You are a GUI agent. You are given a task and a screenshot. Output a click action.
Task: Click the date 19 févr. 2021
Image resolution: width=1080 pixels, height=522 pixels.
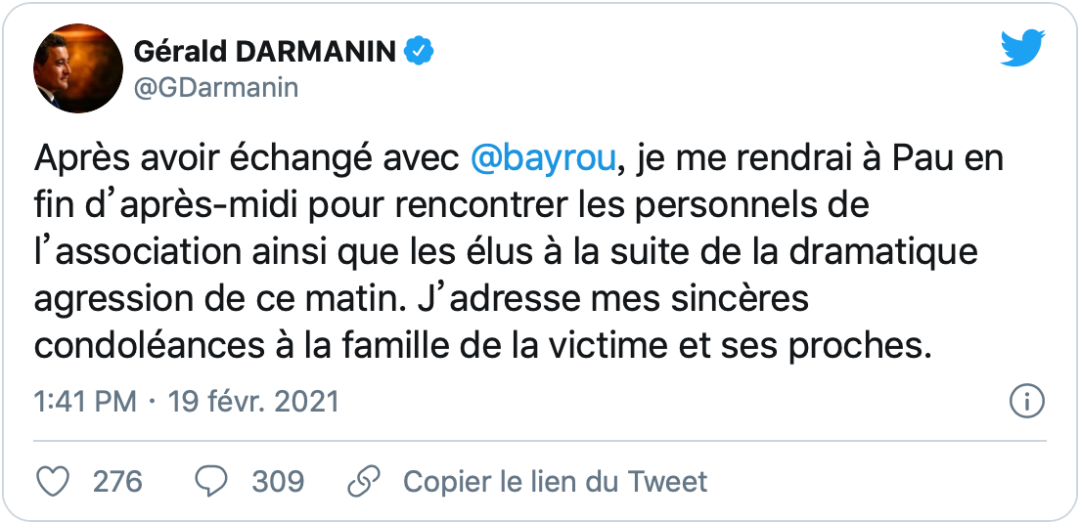(254, 402)
